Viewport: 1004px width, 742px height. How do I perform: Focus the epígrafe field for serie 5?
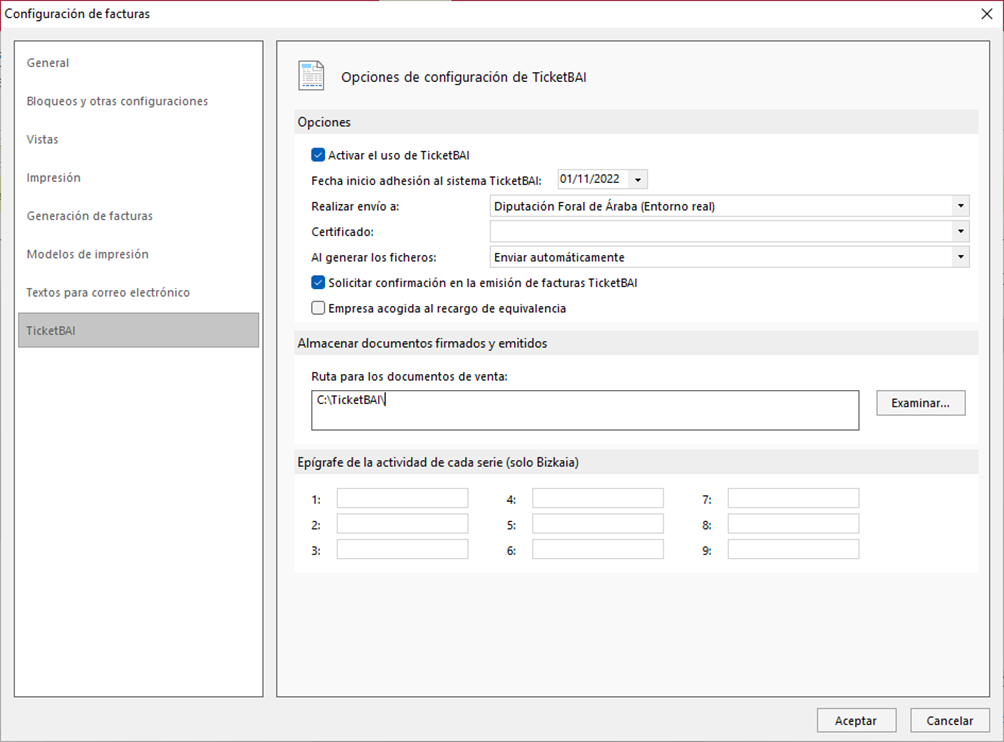tap(598, 524)
